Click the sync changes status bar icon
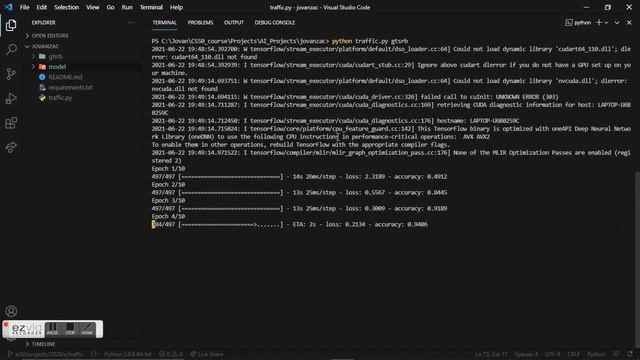 click(x=94, y=354)
